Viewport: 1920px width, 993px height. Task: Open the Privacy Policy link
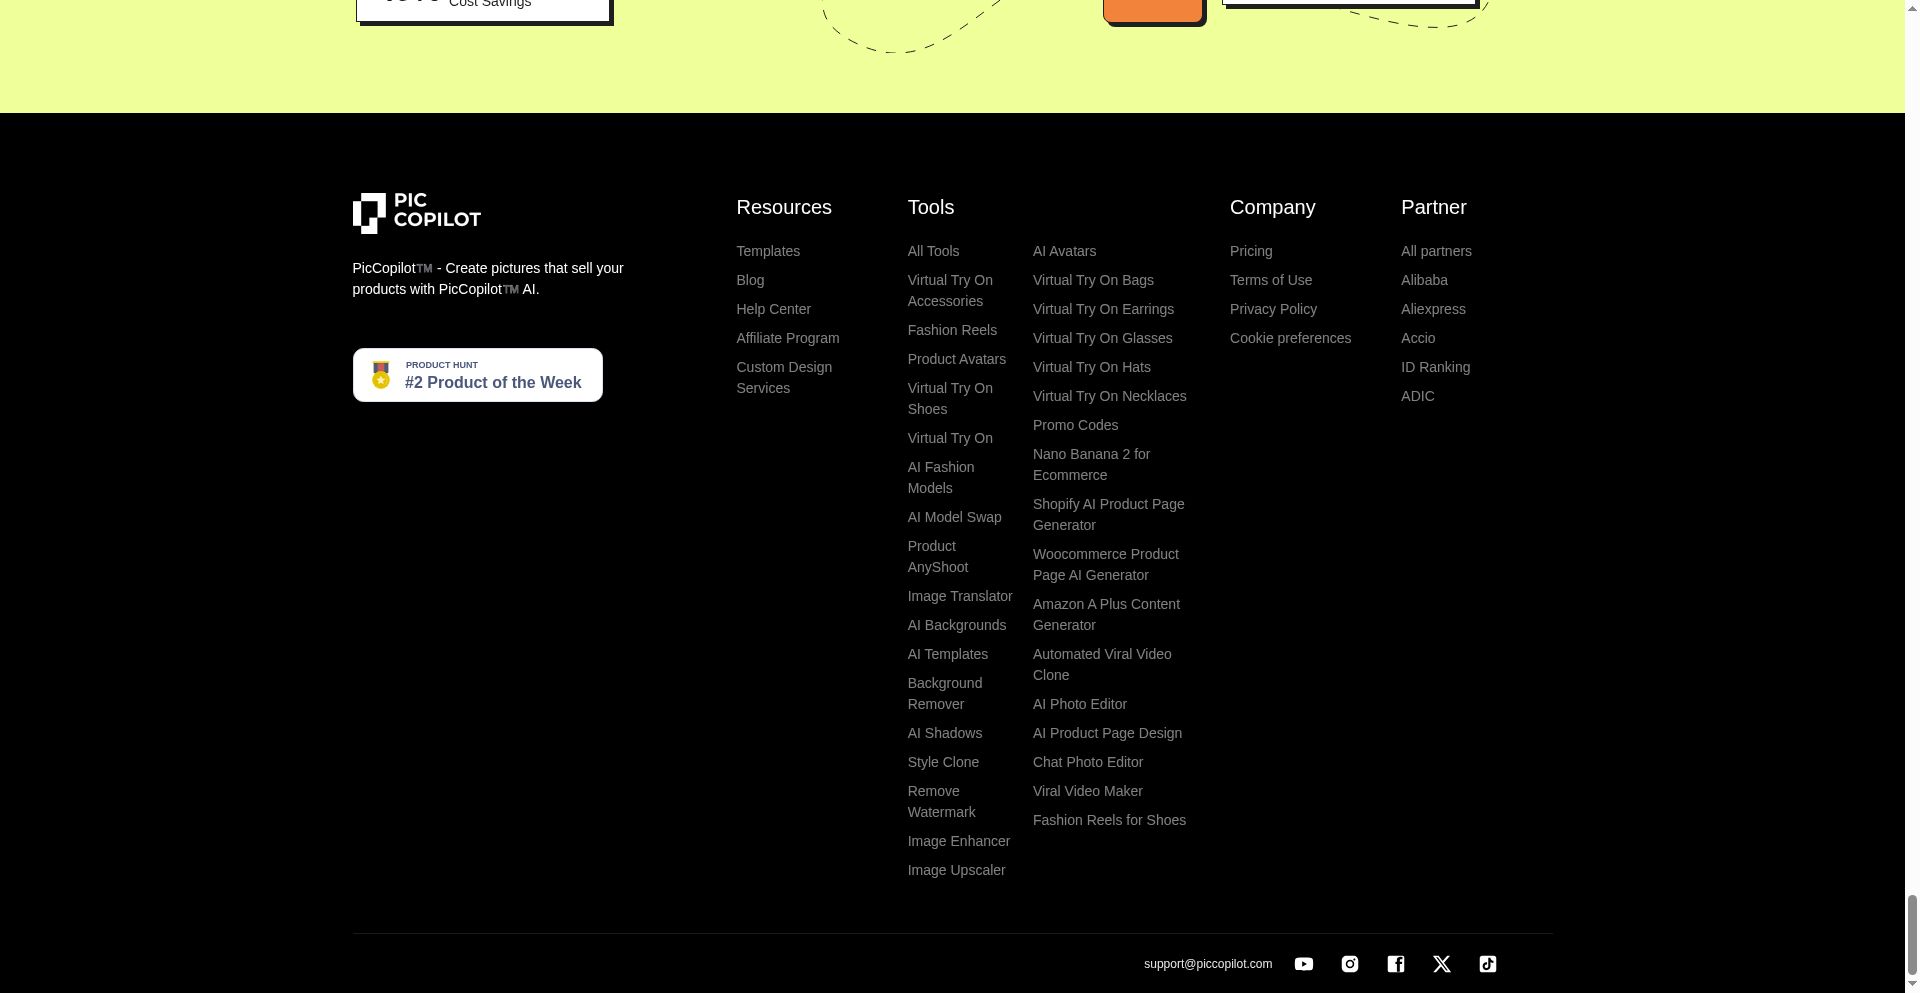1272,309
